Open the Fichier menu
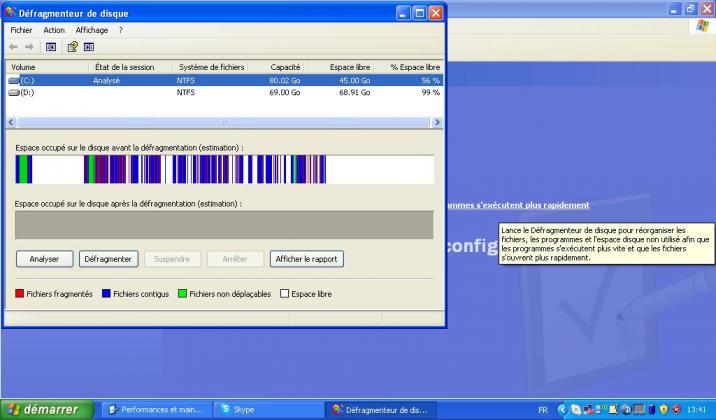Image resolution: width=716 pixels, height=420 pixels. (x=21, y=30)
